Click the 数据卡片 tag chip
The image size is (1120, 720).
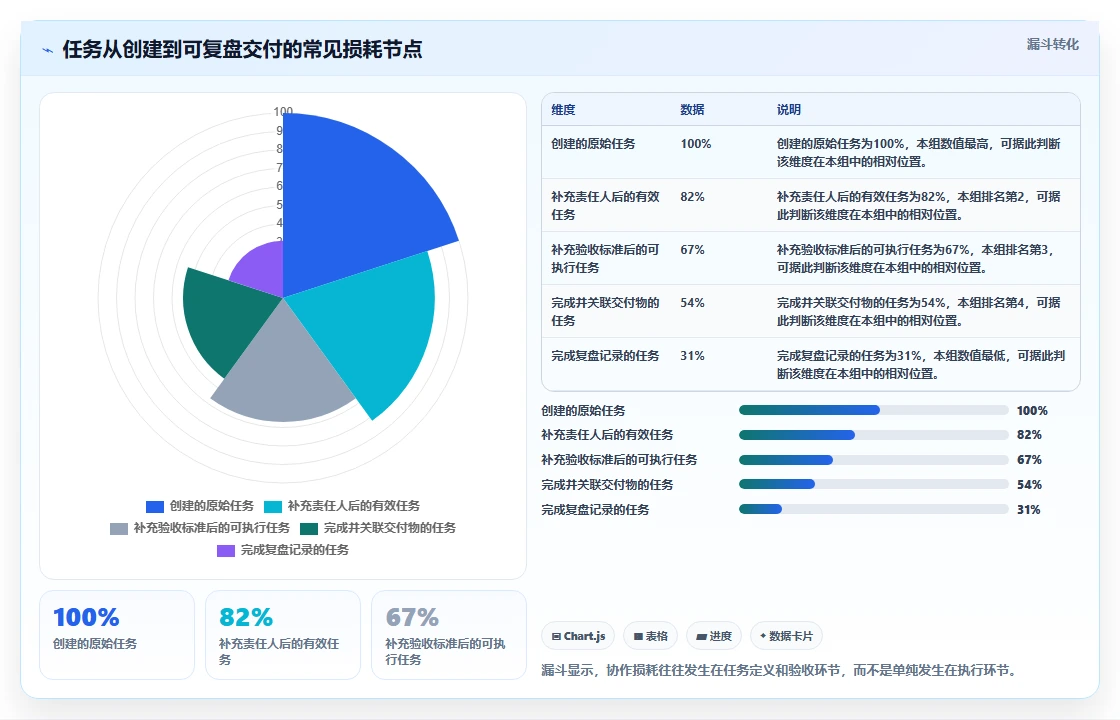click(x=786, y=636)
